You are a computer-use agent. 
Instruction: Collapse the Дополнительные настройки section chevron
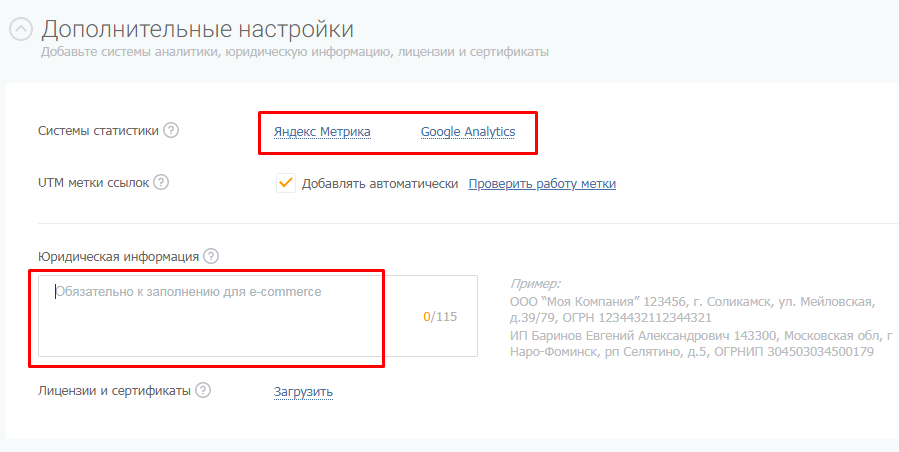coord(21,29)
